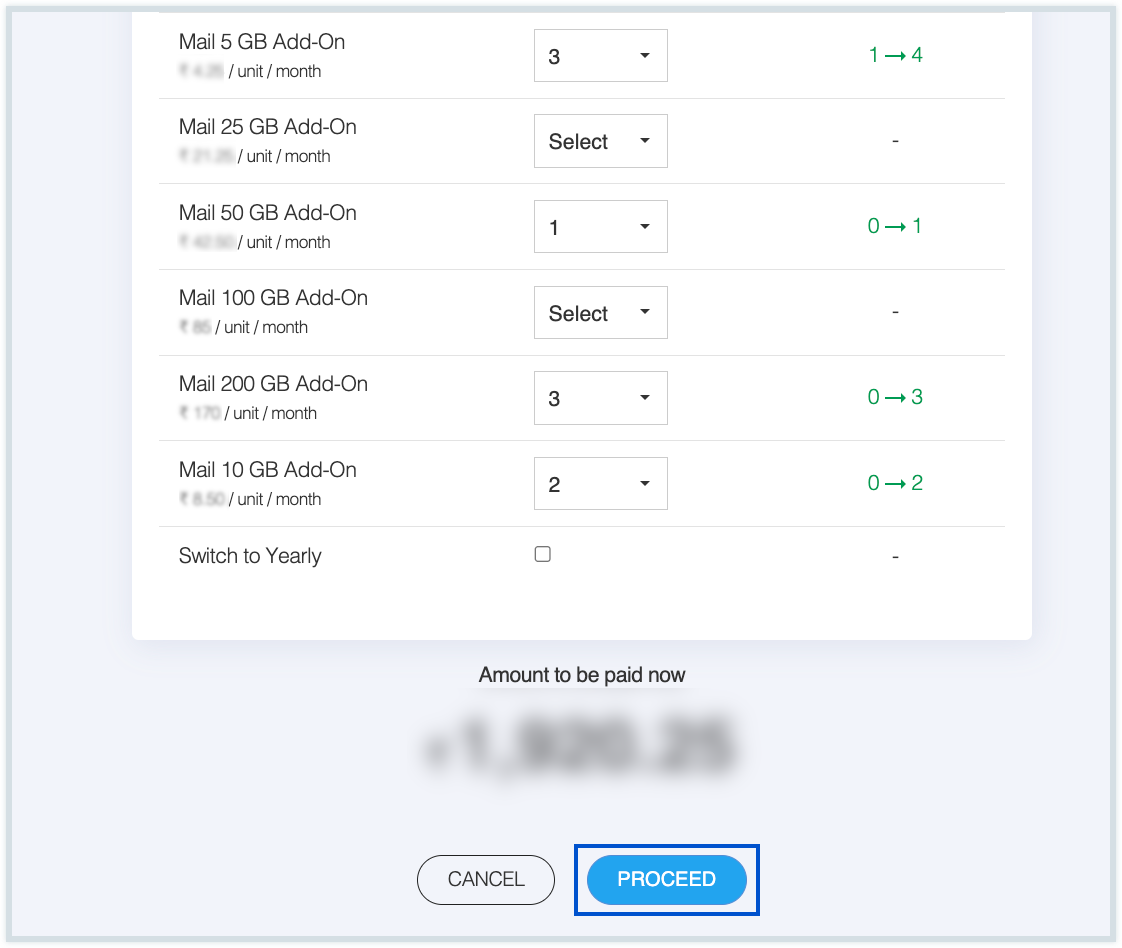Click the green 0 → 1 change indicator
1122x948 pixels.
[895, 226]
